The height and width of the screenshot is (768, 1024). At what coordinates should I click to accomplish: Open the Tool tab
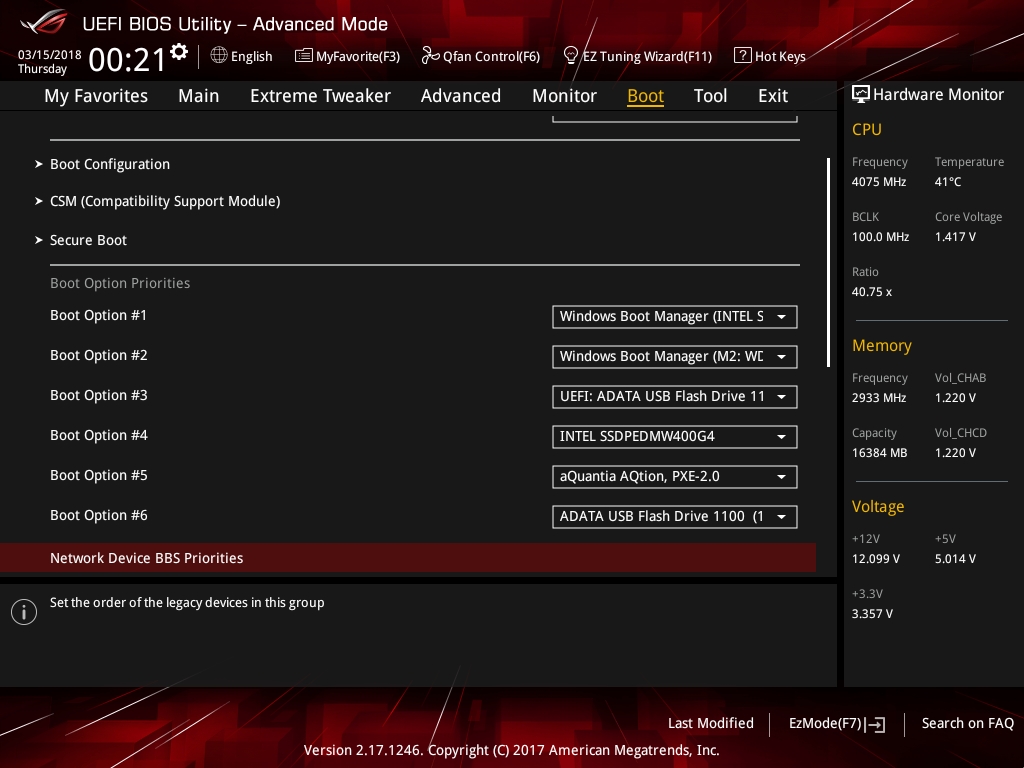(x=710, y=96)
